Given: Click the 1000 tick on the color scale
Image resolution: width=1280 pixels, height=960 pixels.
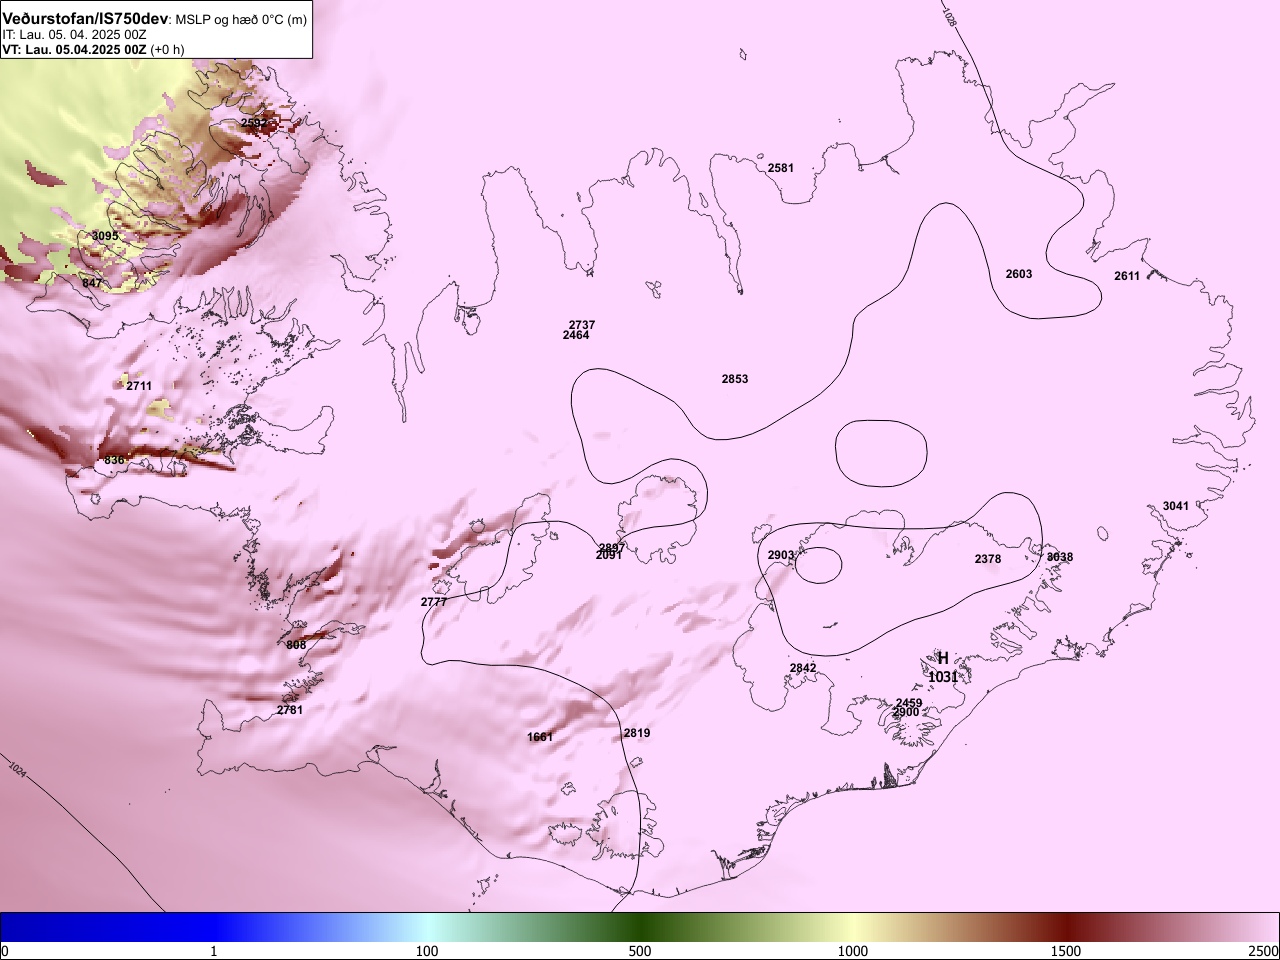Looking at the screenshot, I should (x=853, y=950).
